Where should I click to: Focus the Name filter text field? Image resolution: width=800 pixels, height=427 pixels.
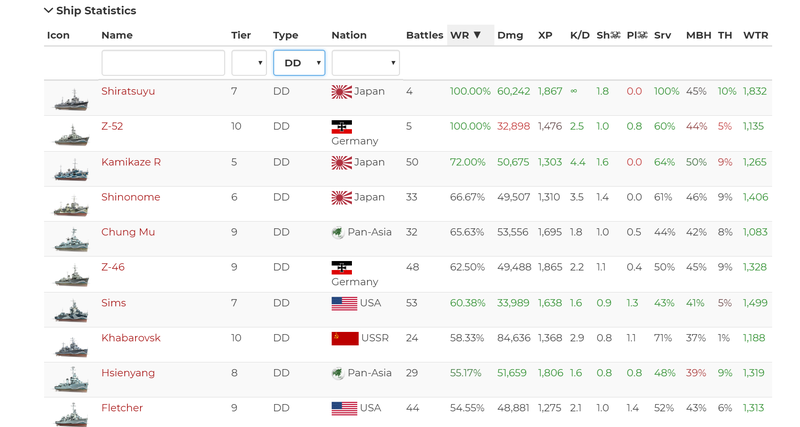tap(163, 63)
